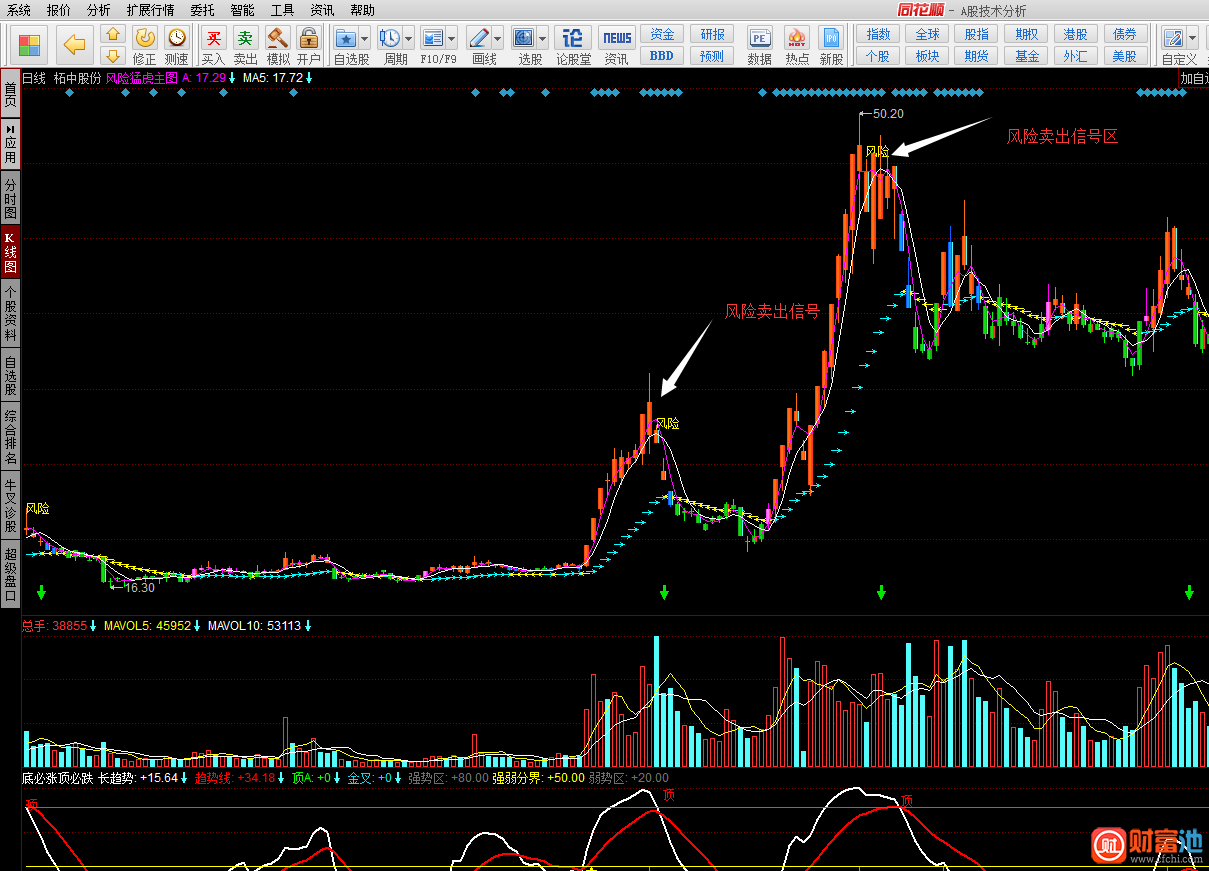Click the MAVOL10: 53113 volume indicator label
The width and height of the screenshot is (1209, 871).
pyautogui.click(x=254, y=626)
